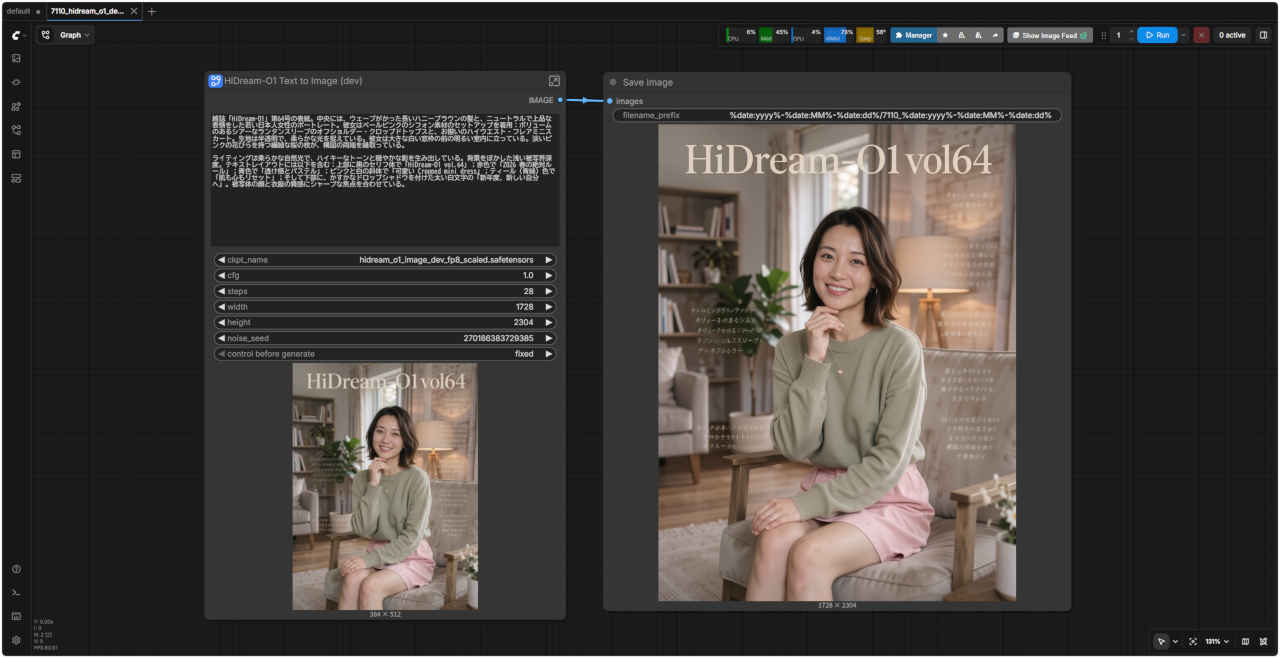This screenshot has height=658, width=1280.
Task: Edit the filename_prefix field
Action: coord(837,115)
